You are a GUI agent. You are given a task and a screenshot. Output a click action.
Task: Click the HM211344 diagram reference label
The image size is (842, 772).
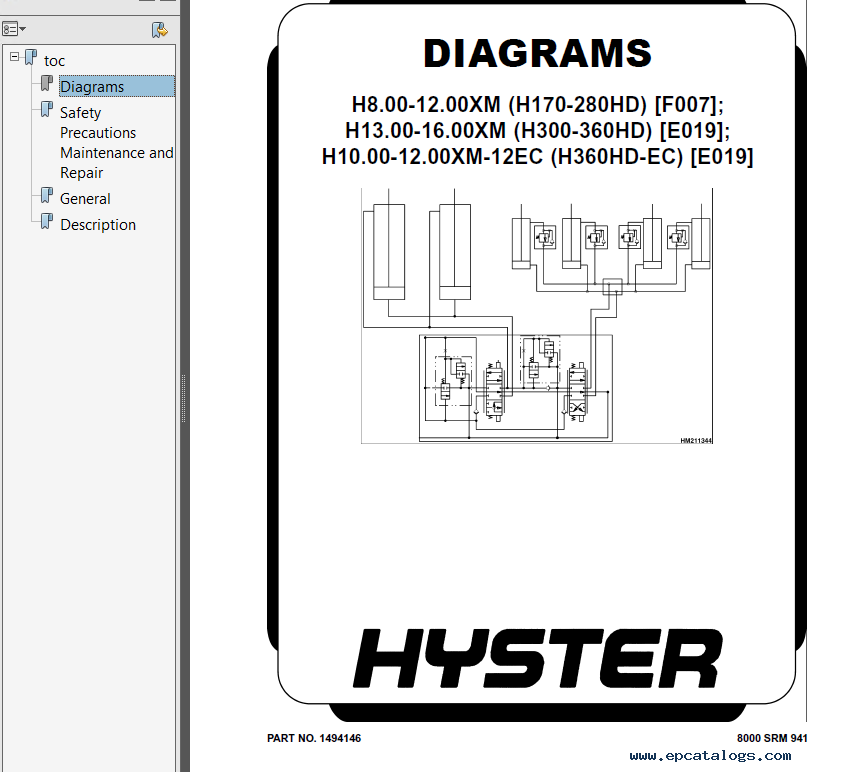coord(696,441)
